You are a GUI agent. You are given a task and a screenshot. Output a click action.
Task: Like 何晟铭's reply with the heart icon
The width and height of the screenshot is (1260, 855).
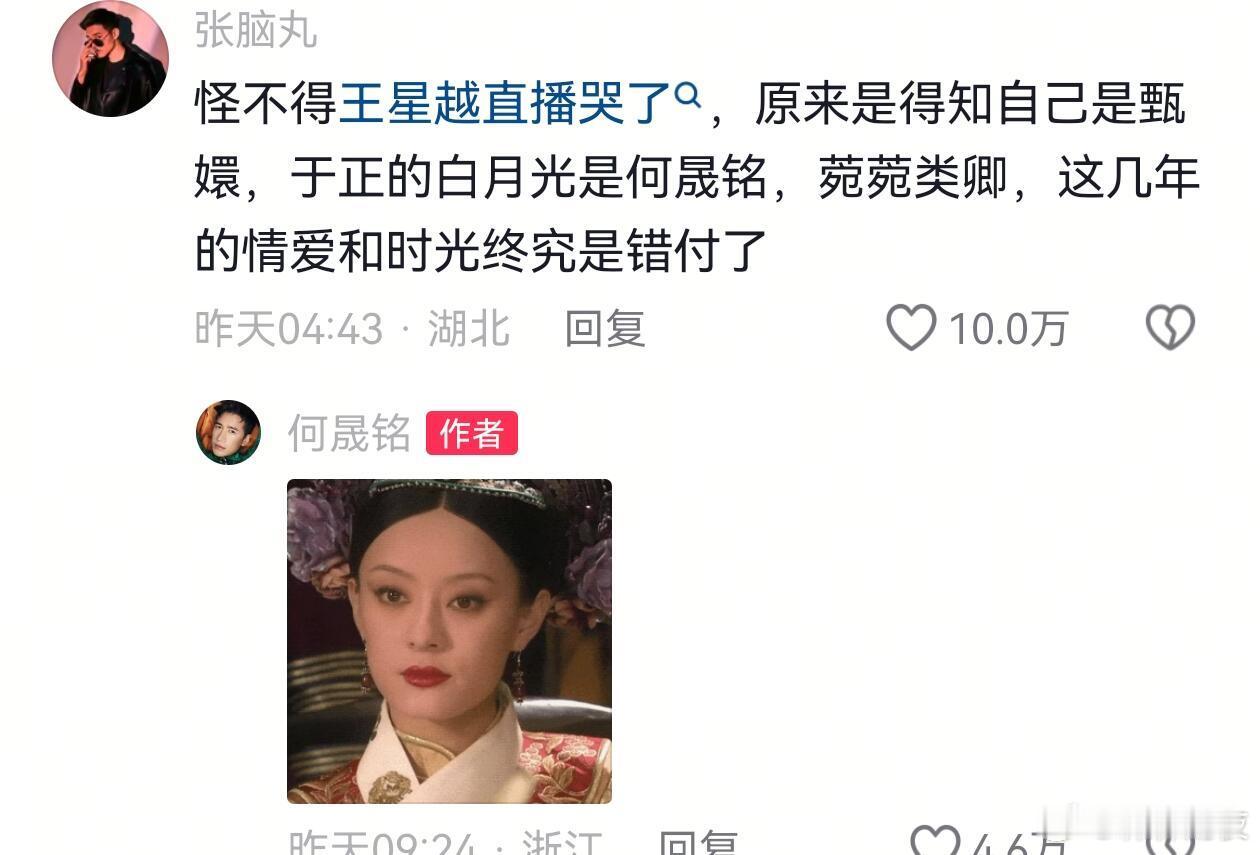tap(936, 843)
